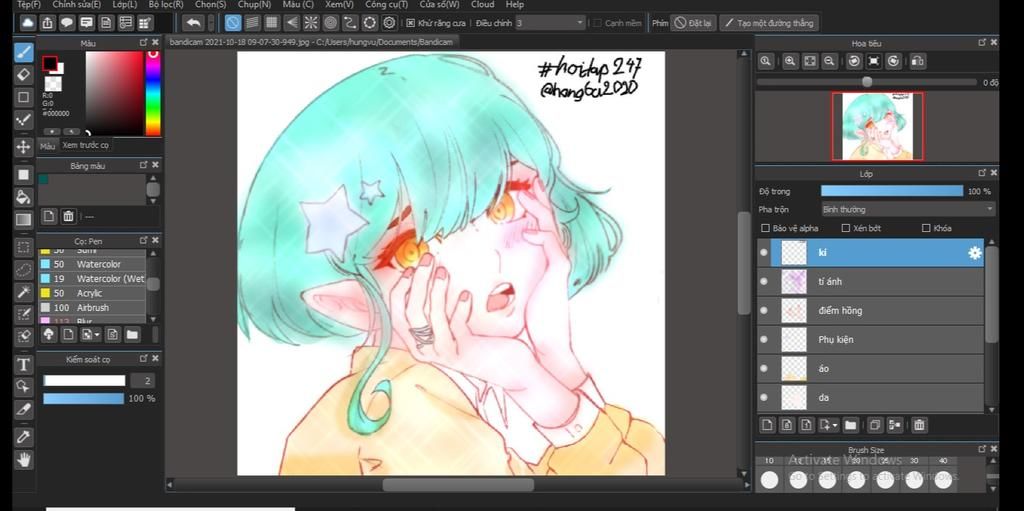
Task: Adjust the Độ trong opacity slider
Action: tap(891, 191)
